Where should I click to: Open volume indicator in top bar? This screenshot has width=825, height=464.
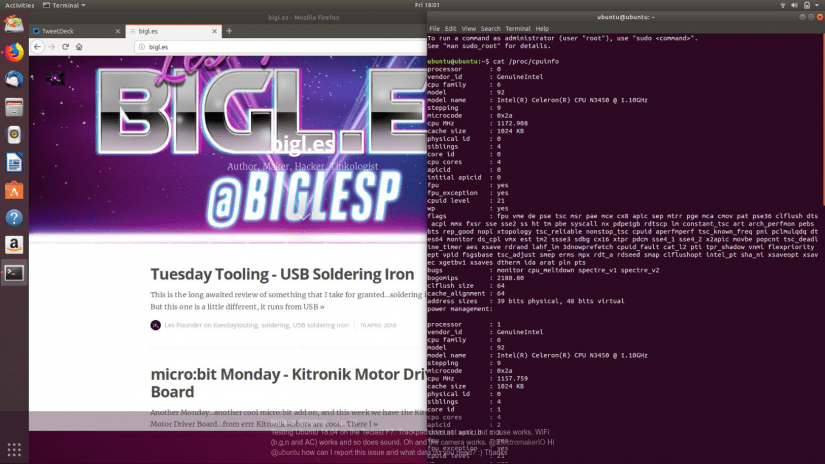[794, 5]
